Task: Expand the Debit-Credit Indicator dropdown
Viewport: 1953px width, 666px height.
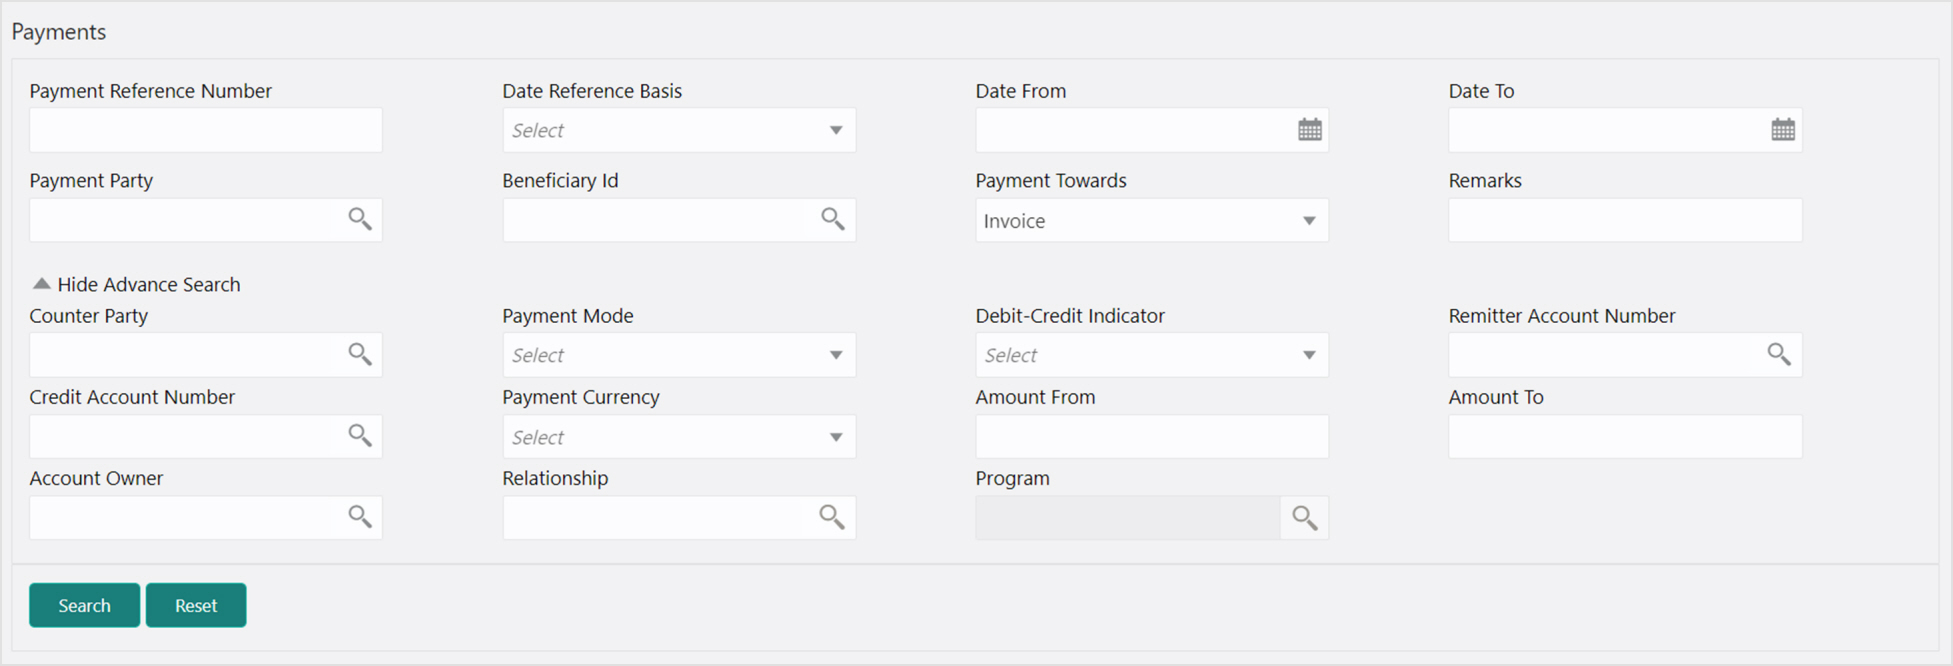Action: [1152, 355]
